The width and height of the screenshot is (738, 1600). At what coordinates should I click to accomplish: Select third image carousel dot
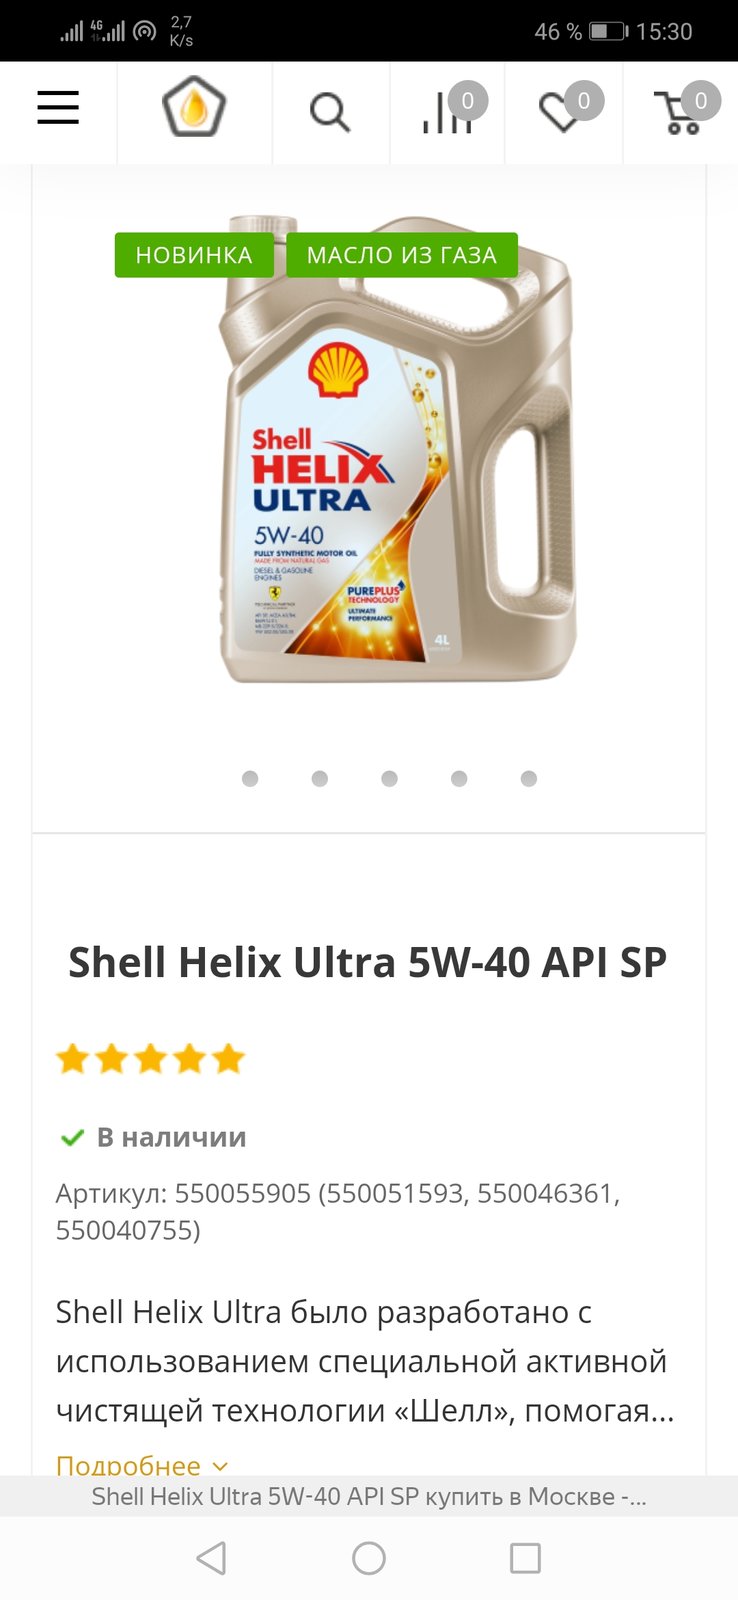tap(390, 779)
